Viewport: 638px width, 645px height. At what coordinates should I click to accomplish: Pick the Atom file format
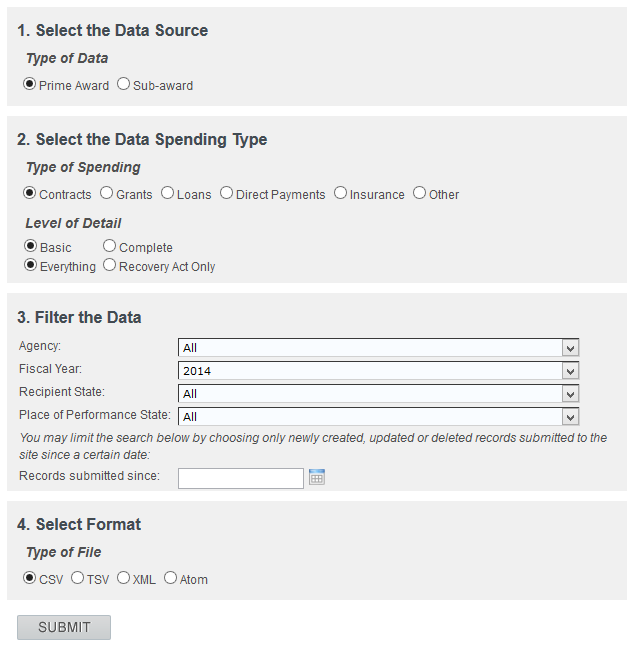pos(170,578)
